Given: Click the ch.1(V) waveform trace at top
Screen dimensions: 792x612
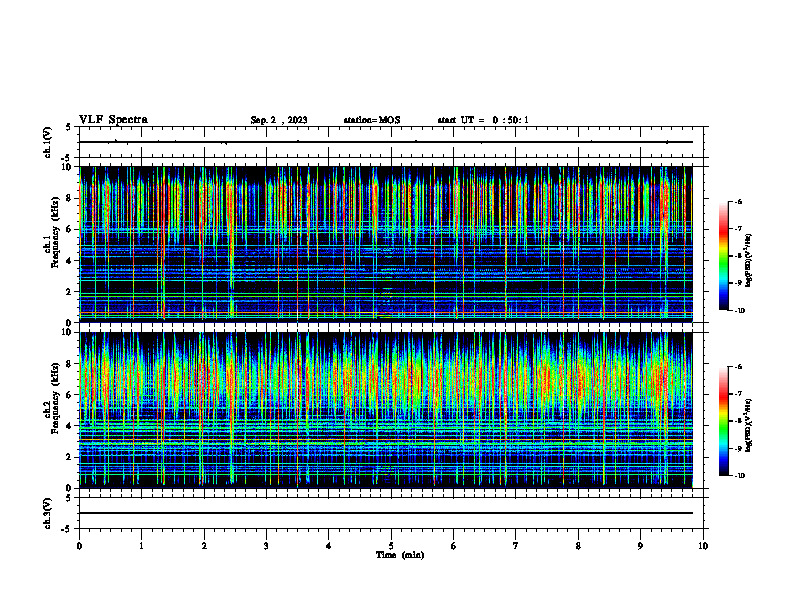Looking at the screenshot, I should tap(386, 142).
